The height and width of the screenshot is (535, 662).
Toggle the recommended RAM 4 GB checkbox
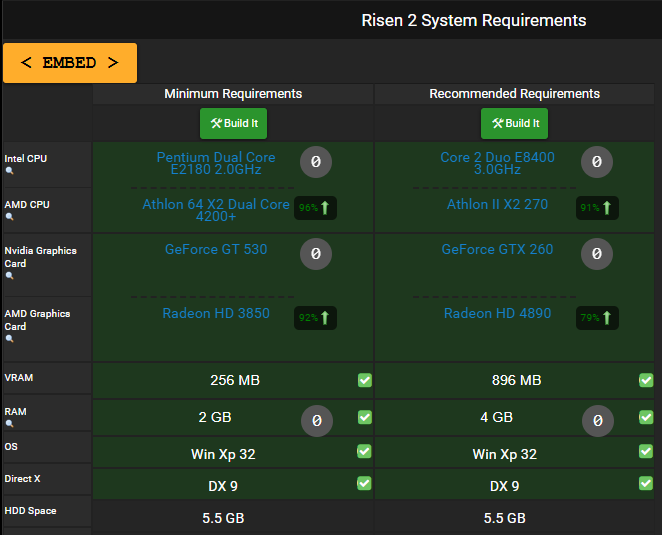(646, 417)
